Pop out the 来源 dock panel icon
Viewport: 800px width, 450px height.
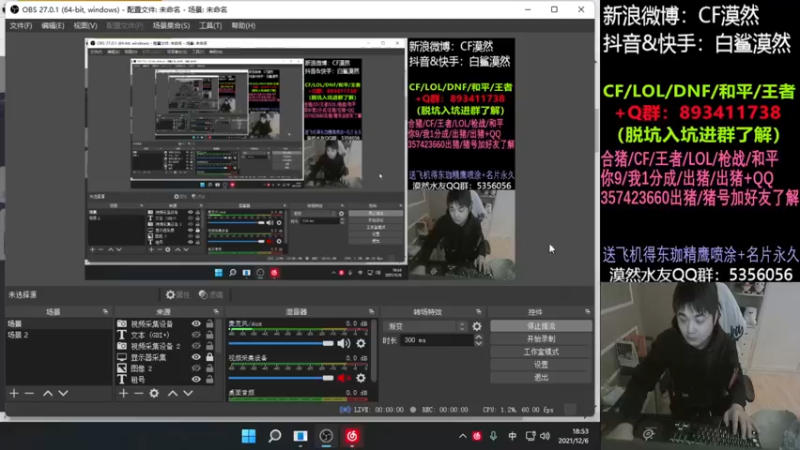[x=216, y=311]
